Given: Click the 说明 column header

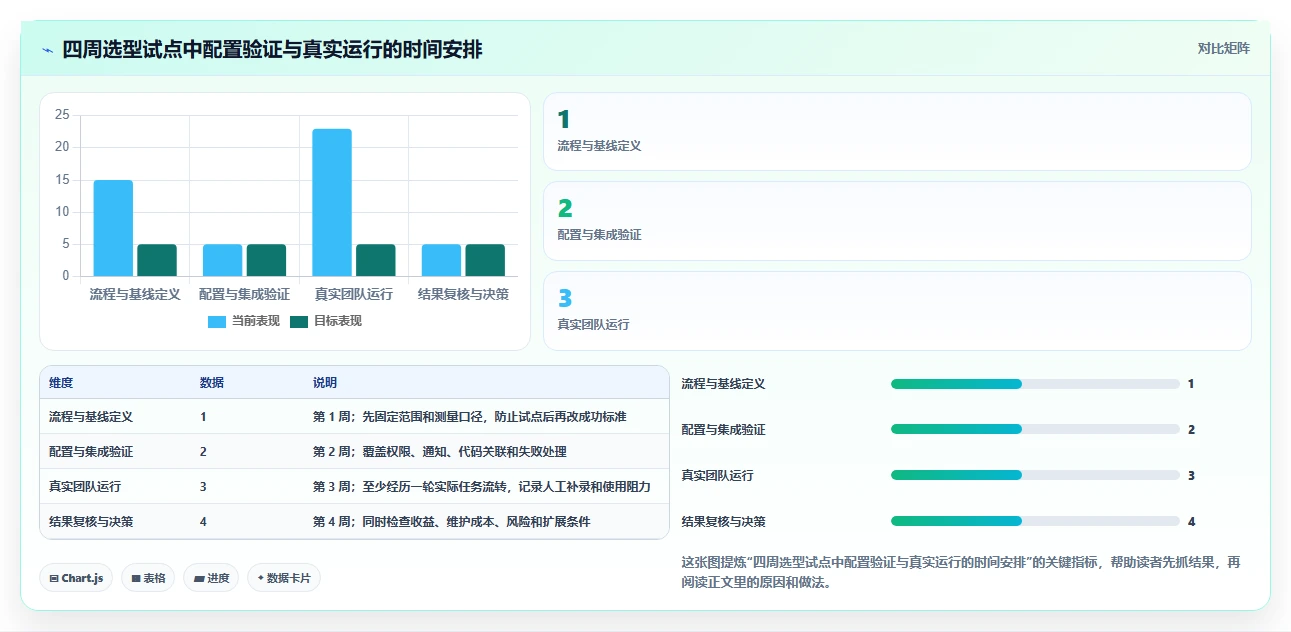Looking at the screenshot, I should point(325,383).
